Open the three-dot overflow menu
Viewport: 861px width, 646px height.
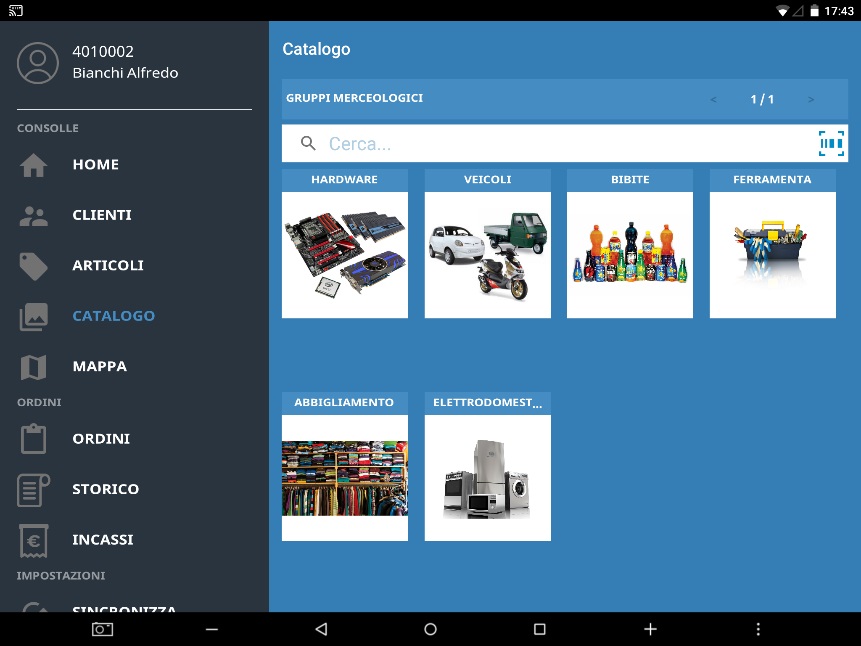coord(758,629)
